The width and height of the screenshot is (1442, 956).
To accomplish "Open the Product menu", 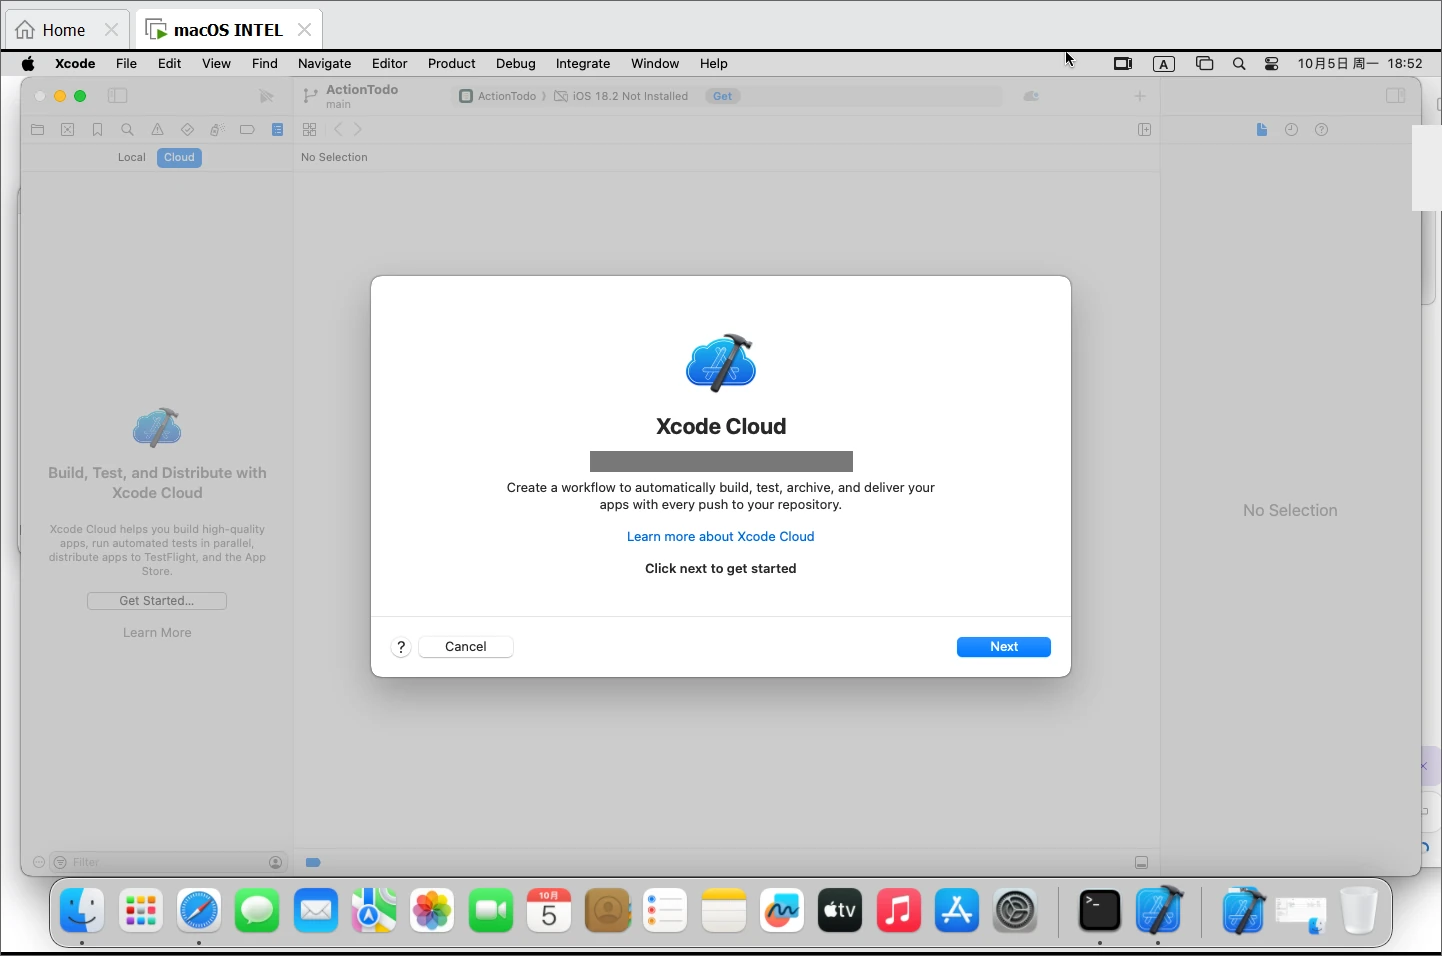I will tap(452, 64).
